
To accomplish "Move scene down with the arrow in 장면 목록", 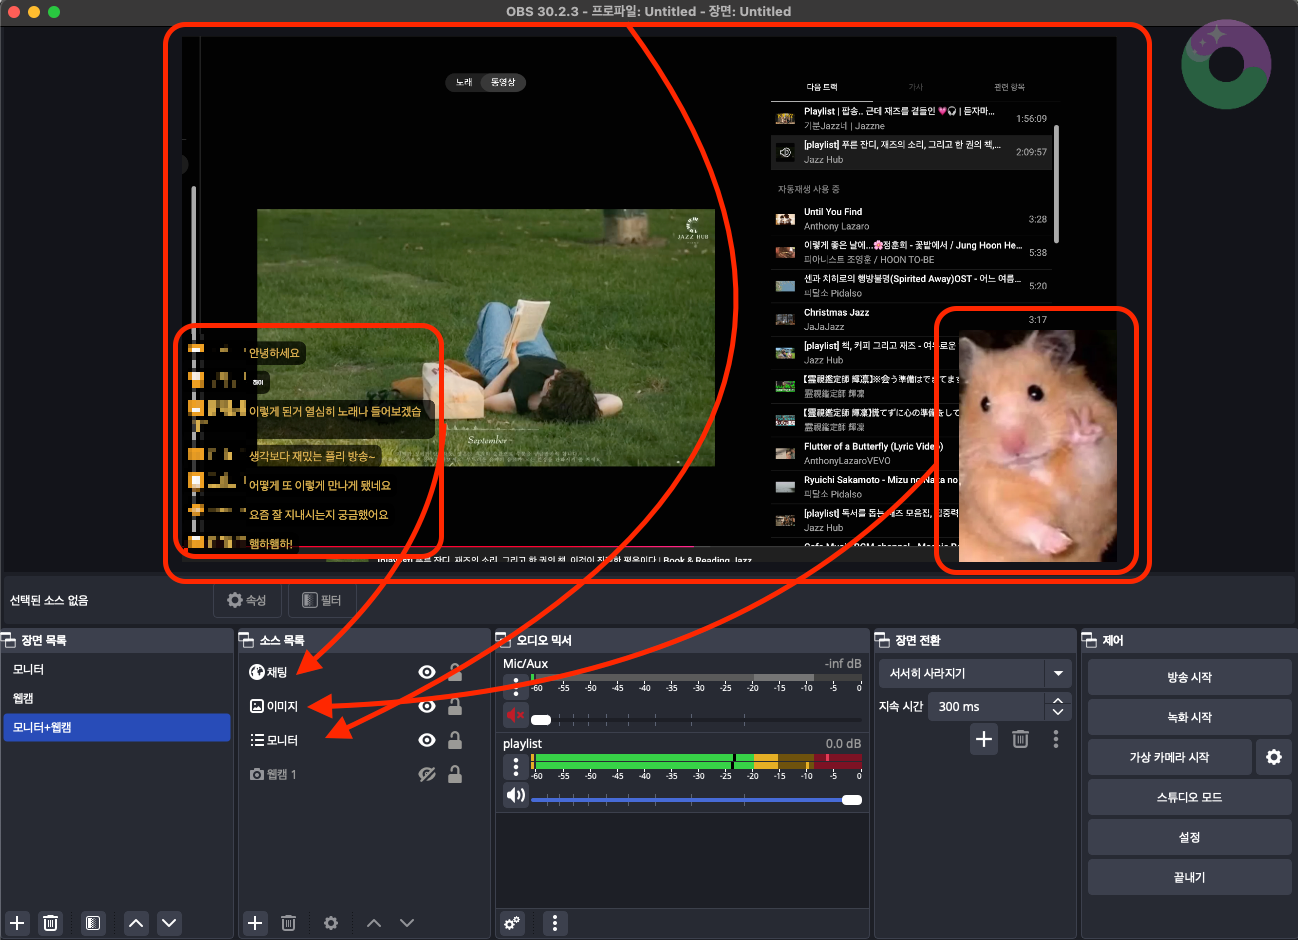I will [169, 923].
